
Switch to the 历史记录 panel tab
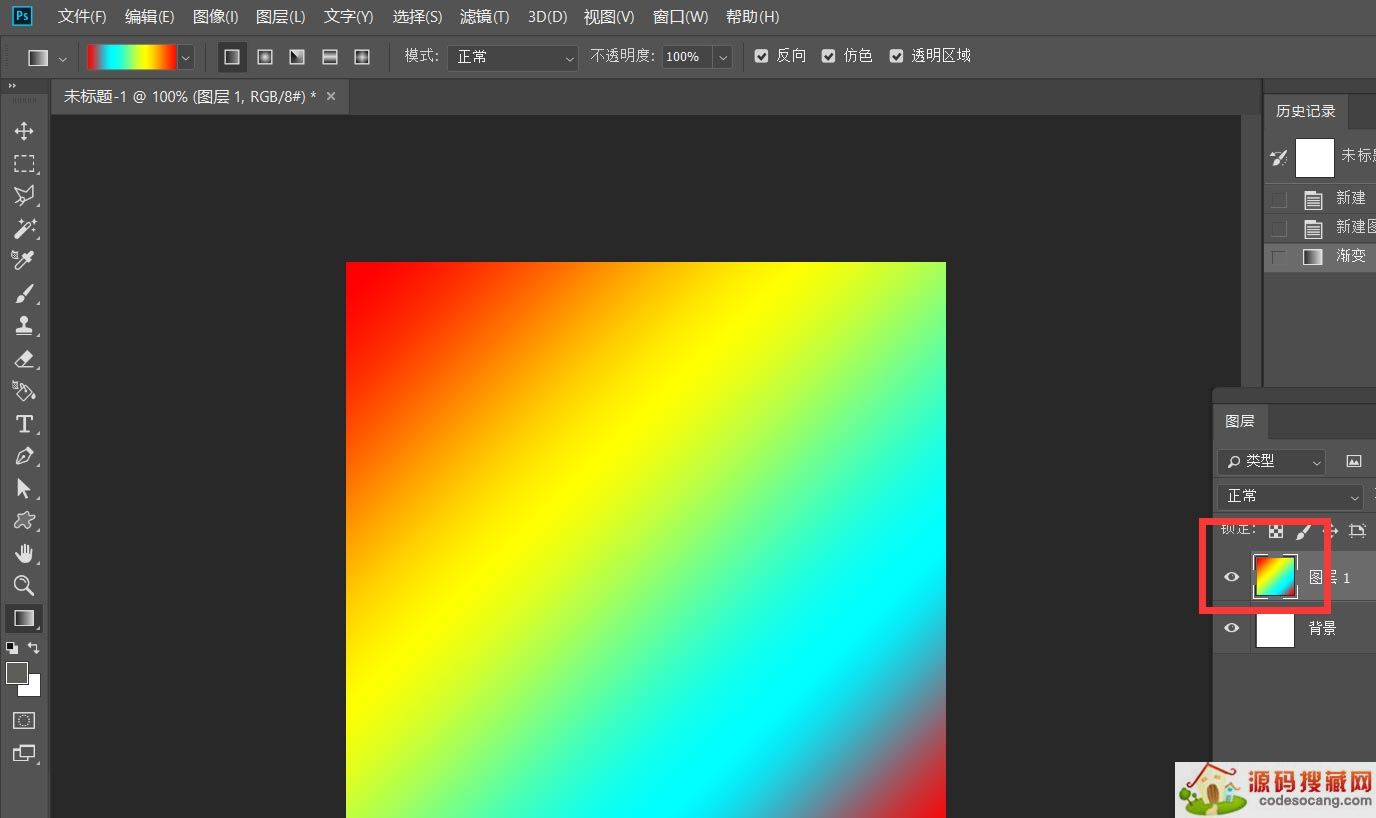point(1306,111)
